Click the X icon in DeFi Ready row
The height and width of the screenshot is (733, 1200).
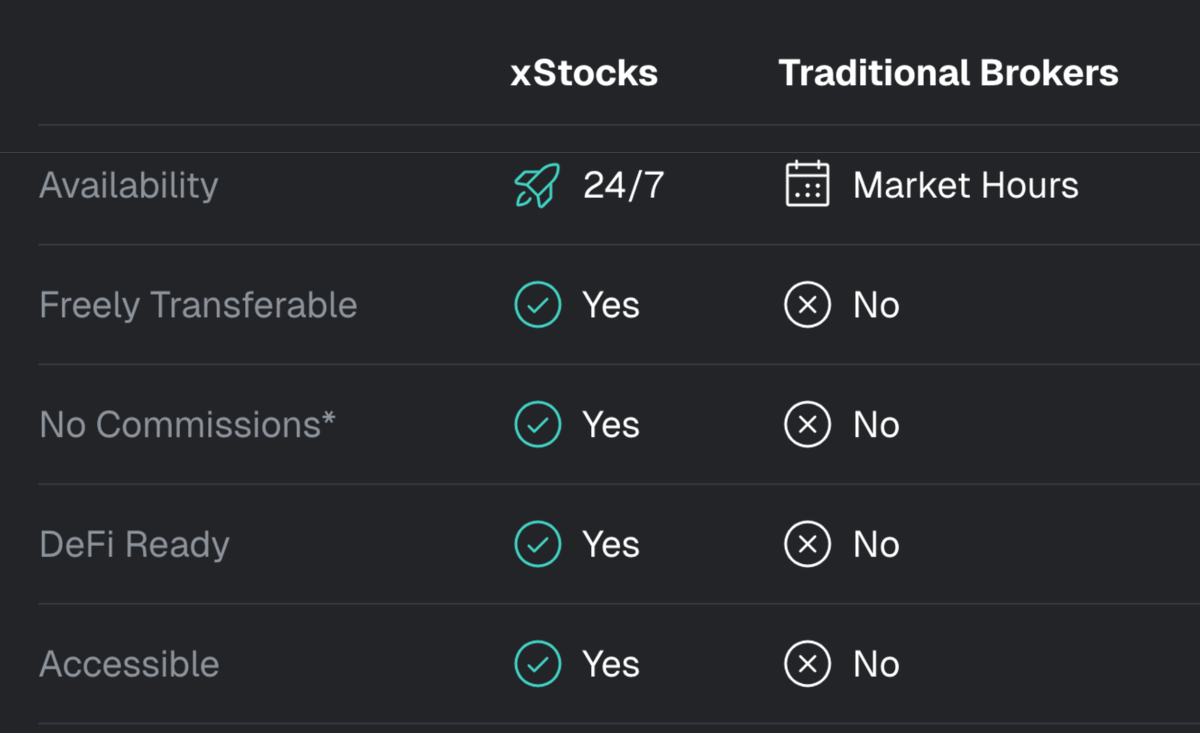(808, 544)
